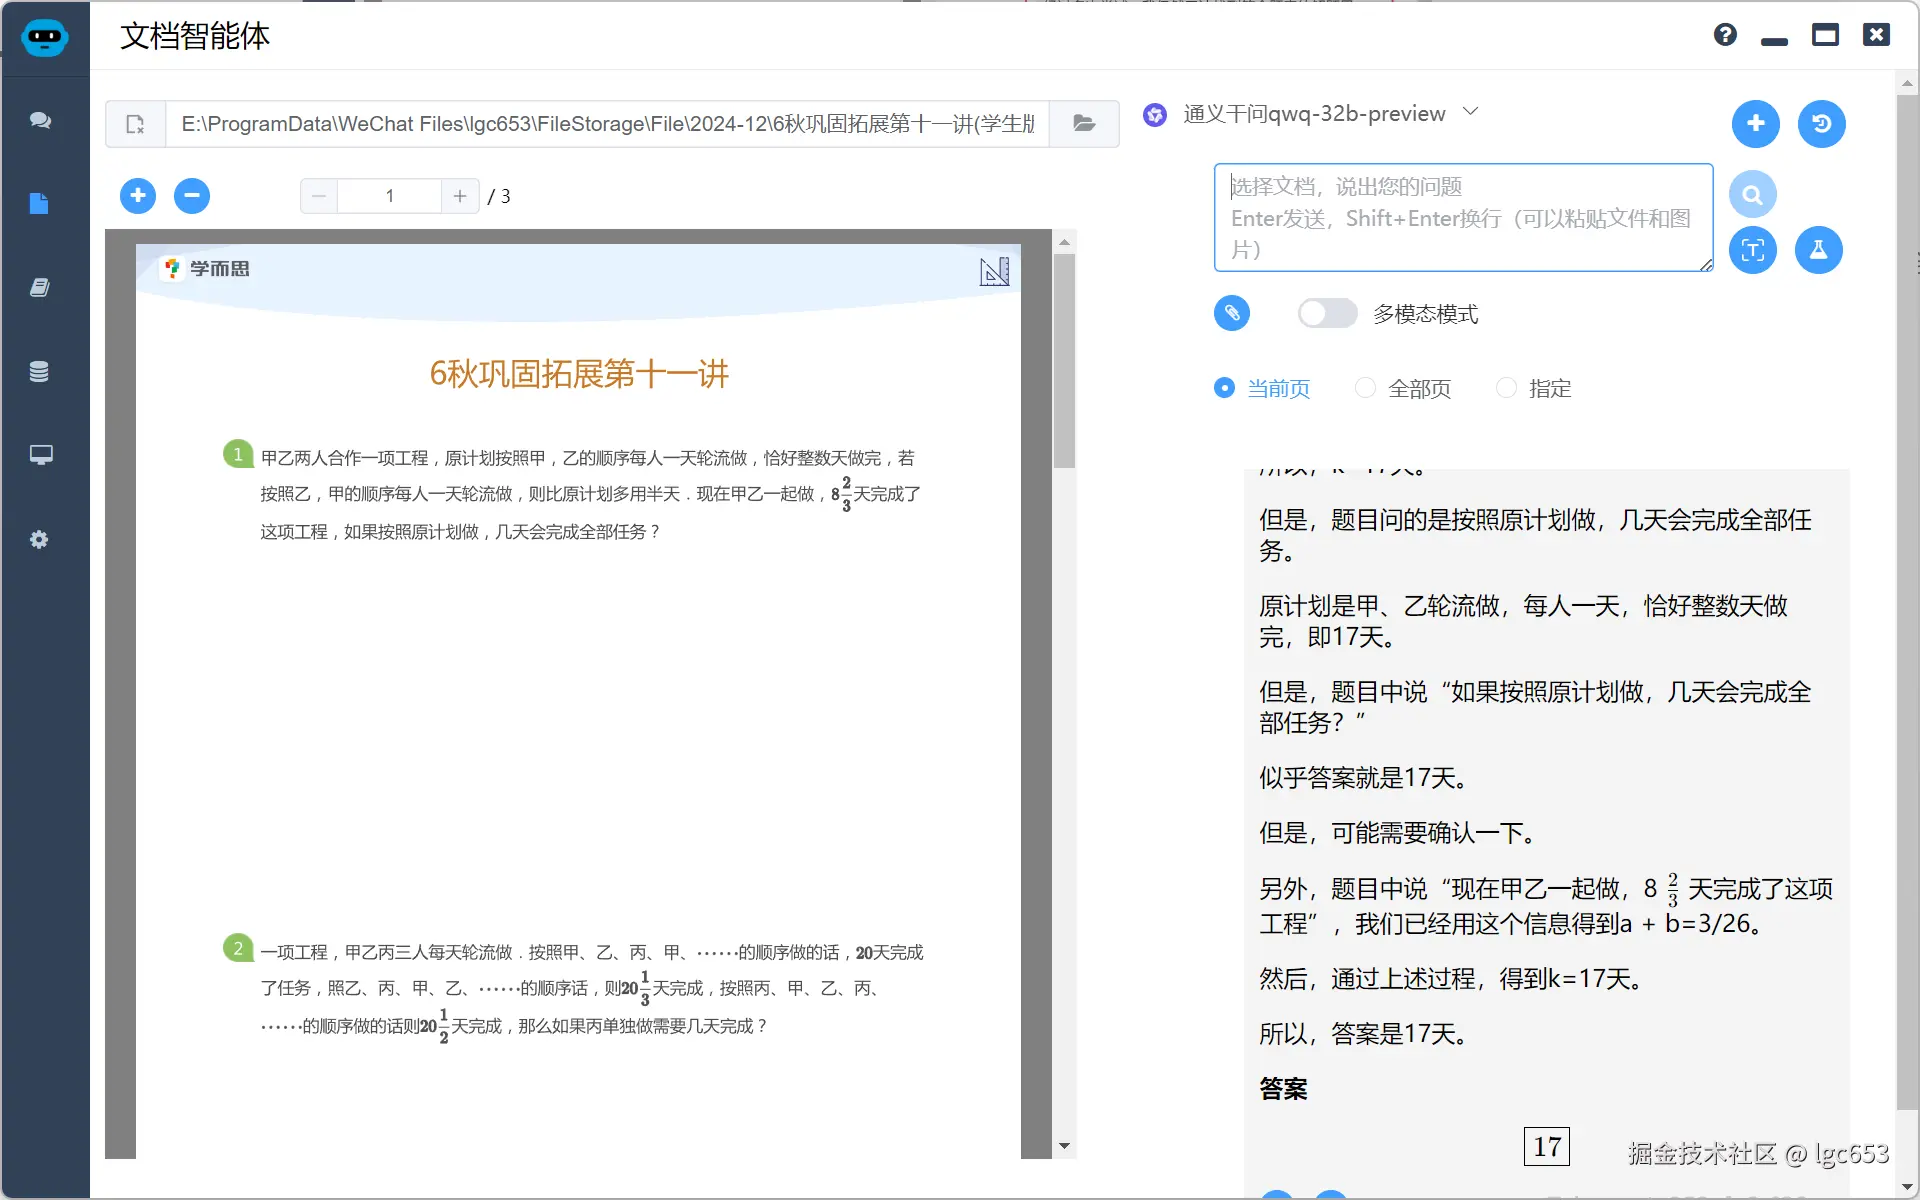Screen dimensions: 1920x1200
Task: Select the 指定 radio option
Action: 1506,388
